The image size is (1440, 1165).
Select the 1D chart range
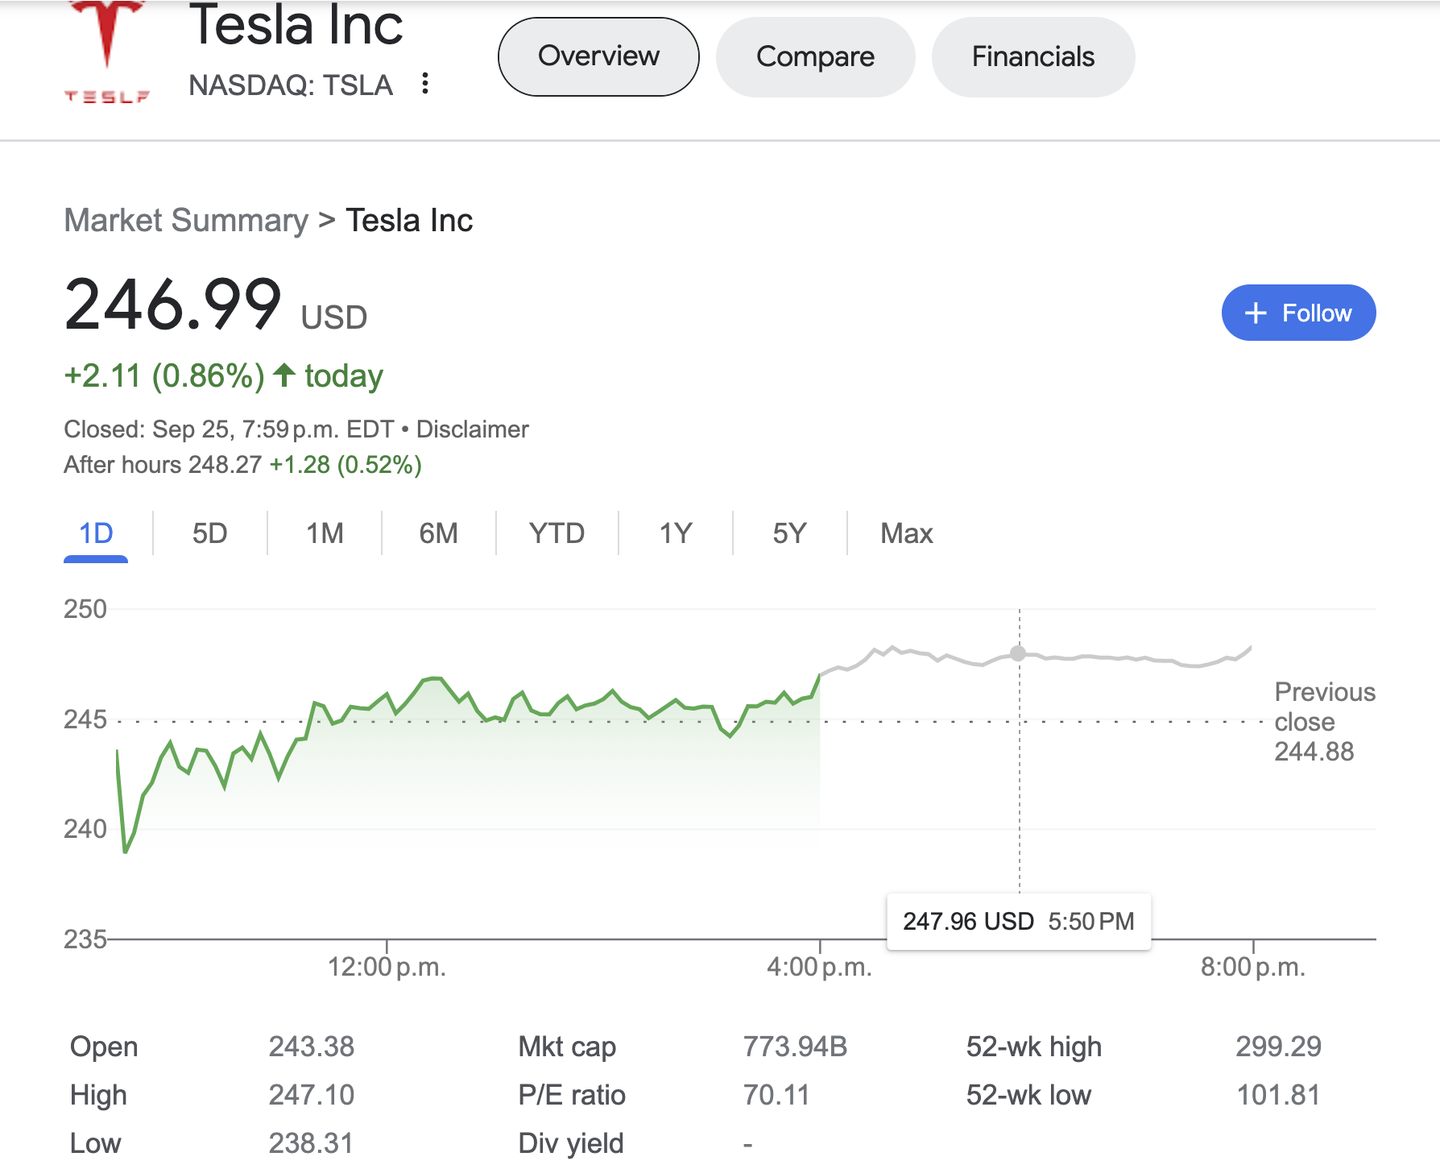96,534
